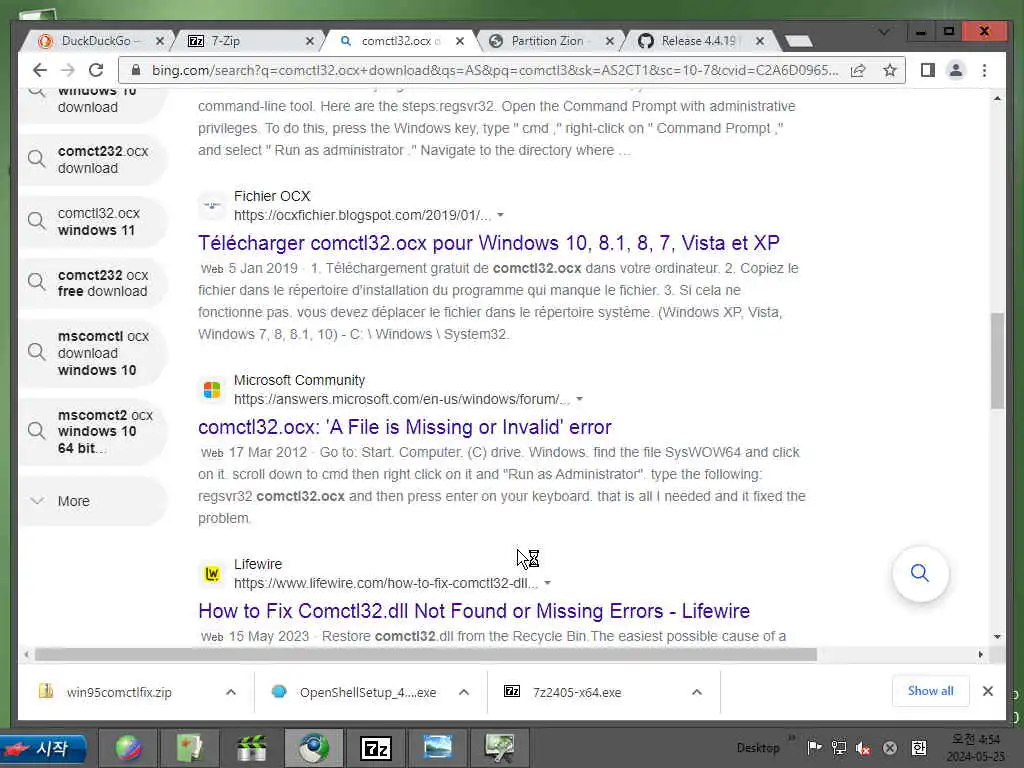Click the scroll right arrow
The image size is (1024, 768).
pos(980,654)
